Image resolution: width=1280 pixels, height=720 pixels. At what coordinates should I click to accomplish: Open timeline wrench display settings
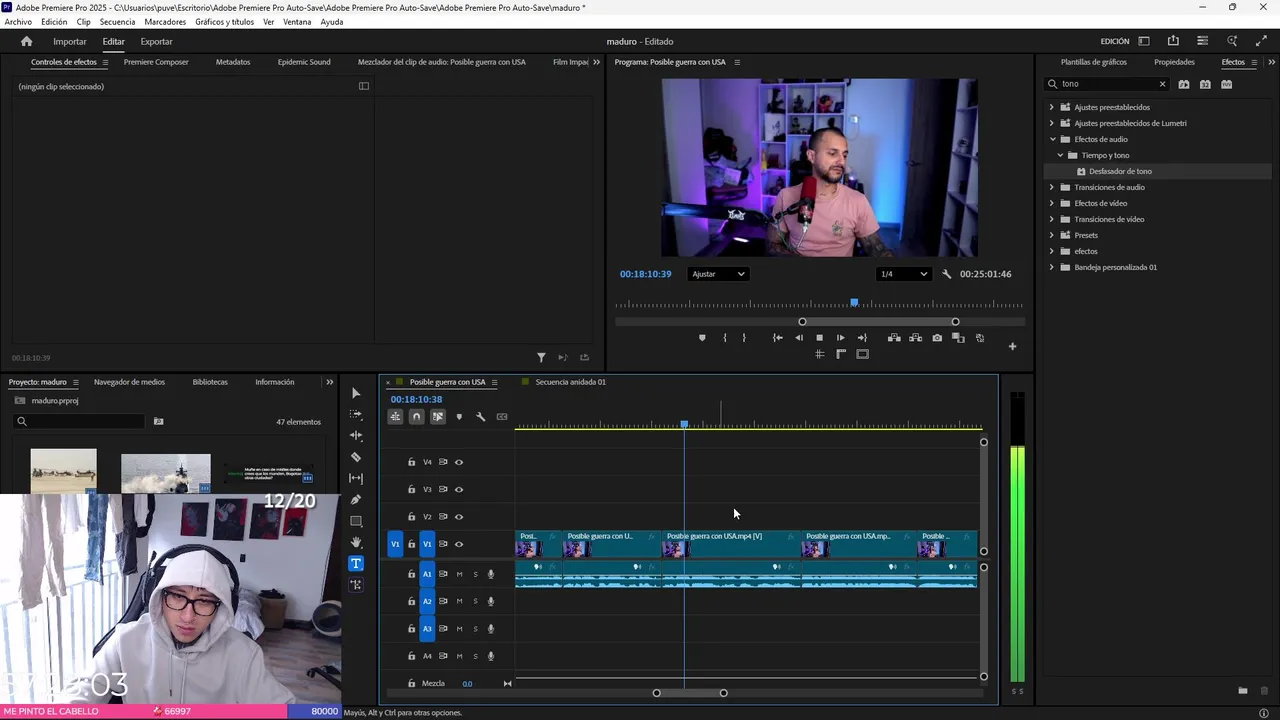pyautogui.click(x=480, y=417)
